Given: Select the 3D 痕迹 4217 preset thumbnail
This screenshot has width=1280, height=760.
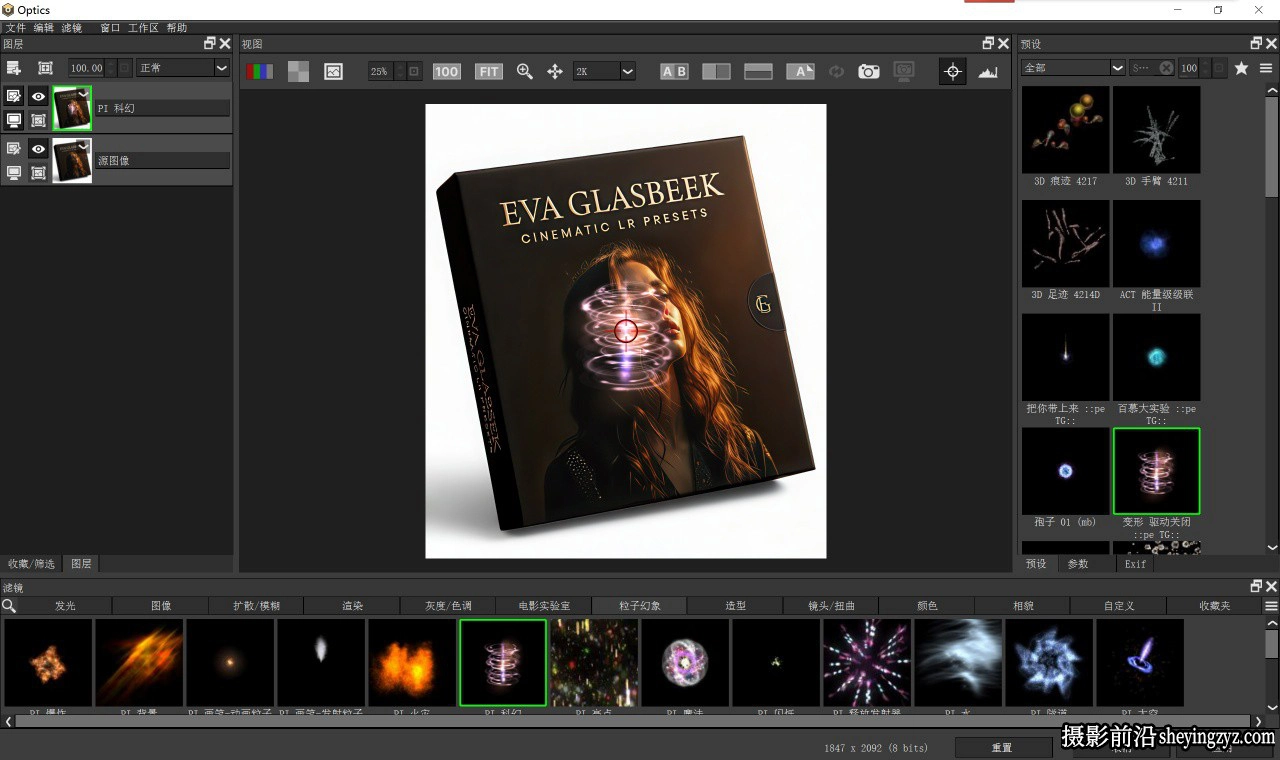Looking at the screenshot, I should pyautogui.click(x=1065, y=130).
